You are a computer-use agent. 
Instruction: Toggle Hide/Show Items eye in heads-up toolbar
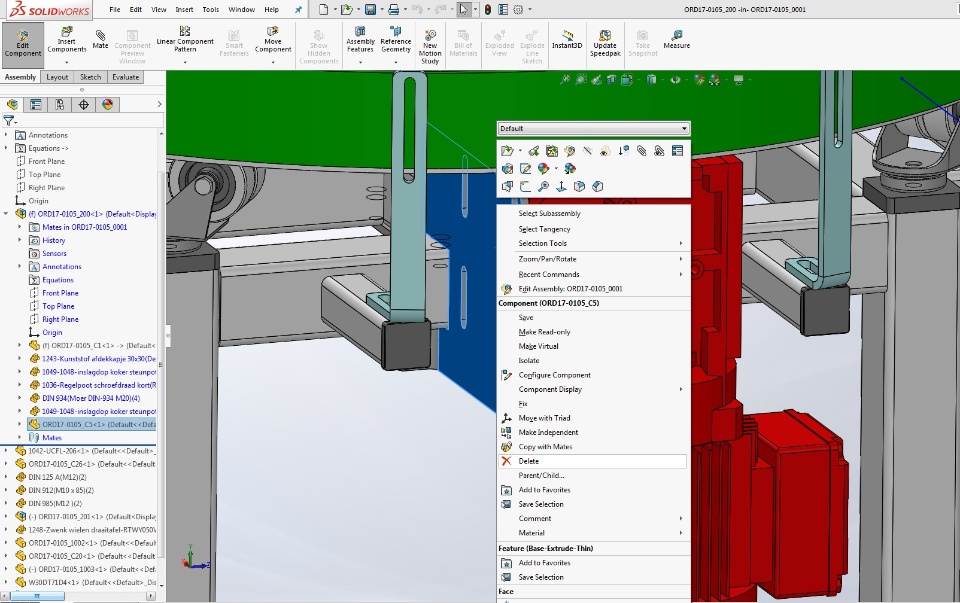click(675, 80)
